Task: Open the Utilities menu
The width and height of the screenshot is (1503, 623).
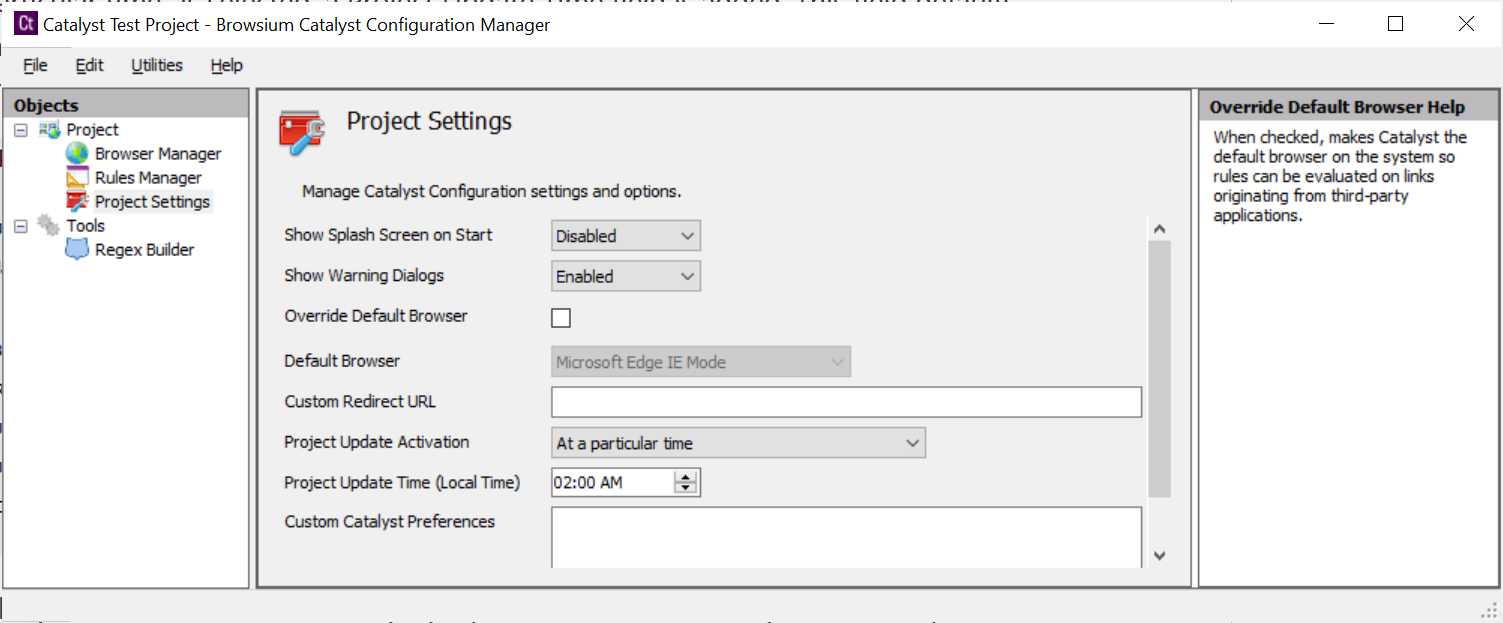Action: click(x=156, y=65)
